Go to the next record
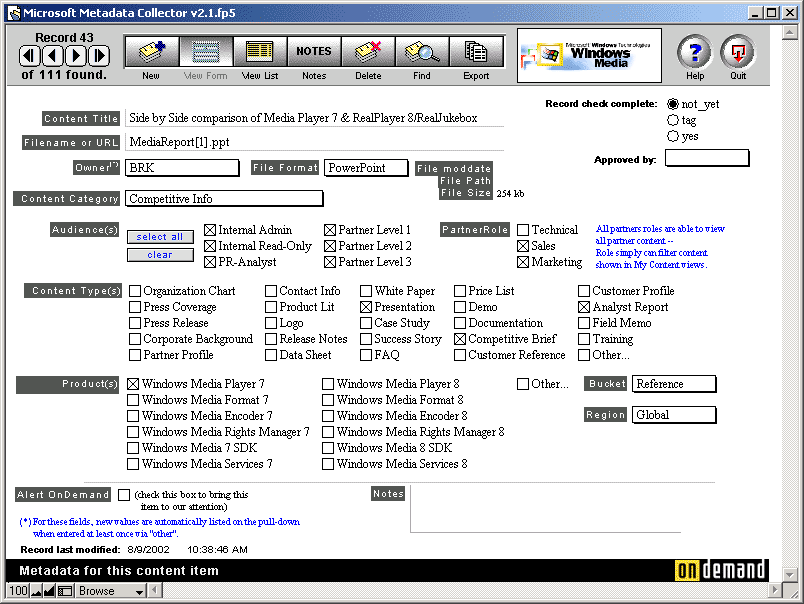The image size is (804, 604). coord(76,55)
